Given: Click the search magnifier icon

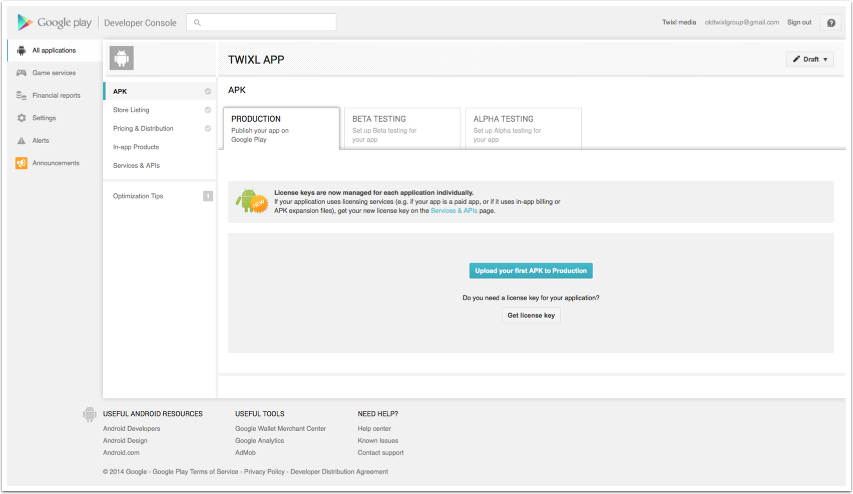Looking at the screenshot, I should [197, 23].
